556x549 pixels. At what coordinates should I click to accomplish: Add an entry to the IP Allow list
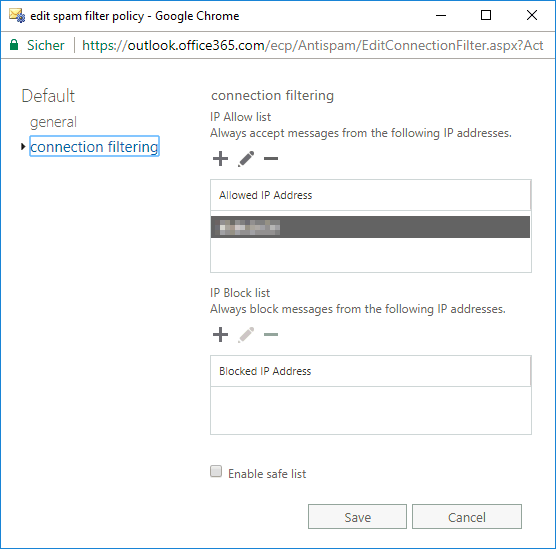pyautogui.click(x=220, y=159)
